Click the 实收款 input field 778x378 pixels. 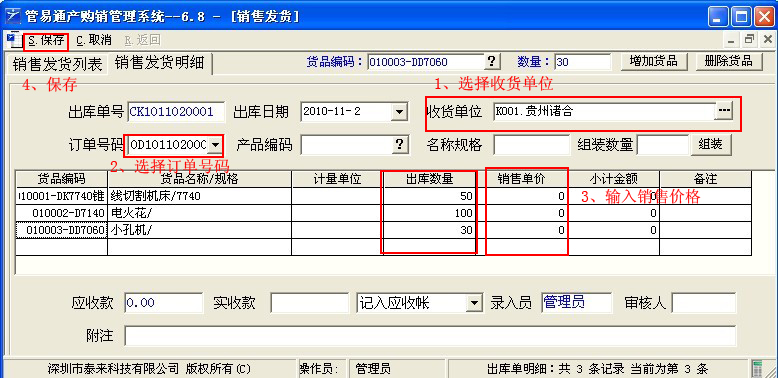(310, 302)
